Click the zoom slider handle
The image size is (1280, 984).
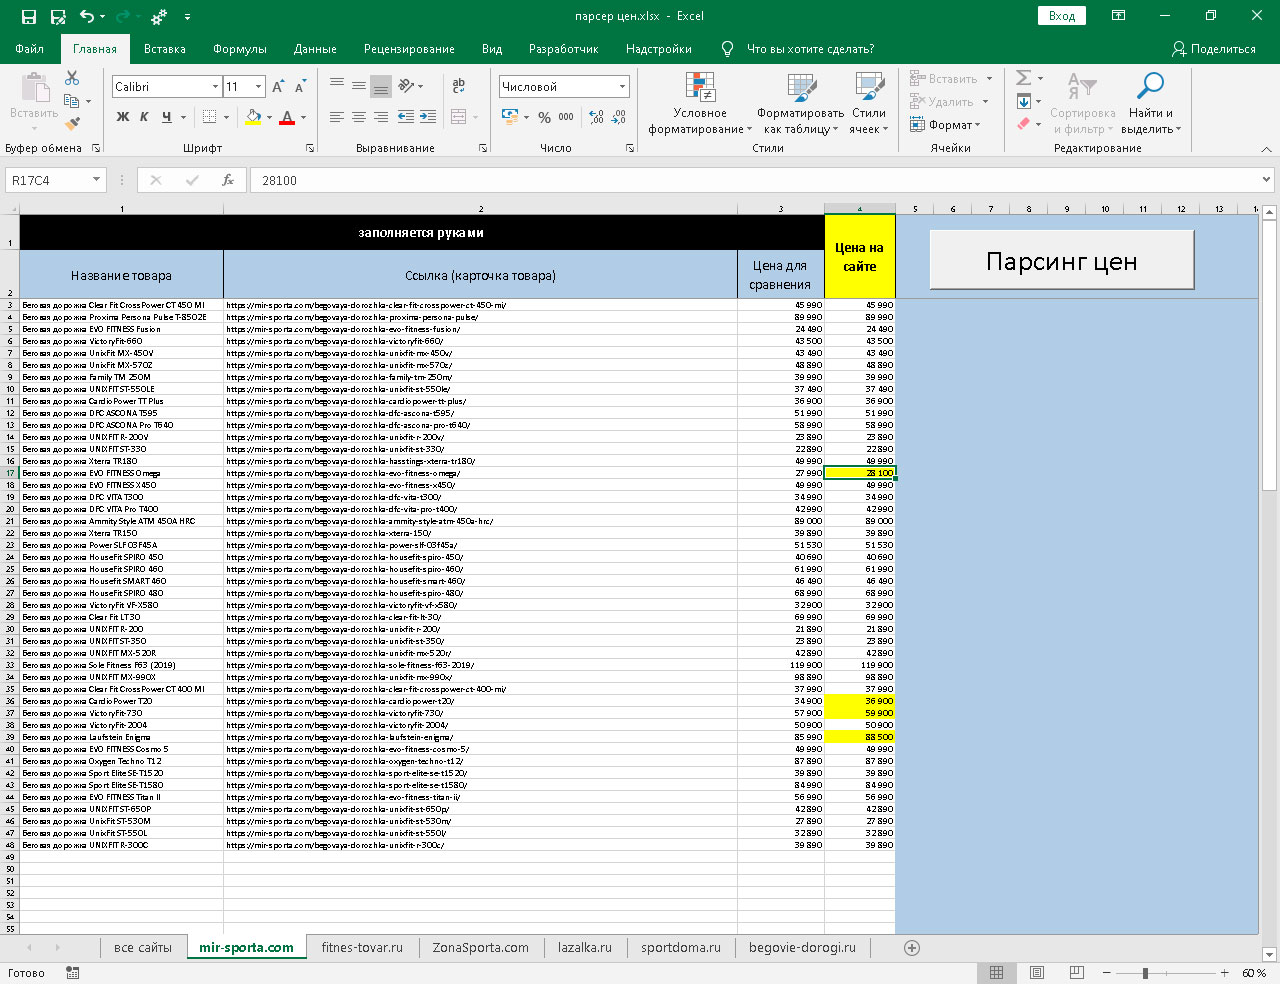point(1146,973)
